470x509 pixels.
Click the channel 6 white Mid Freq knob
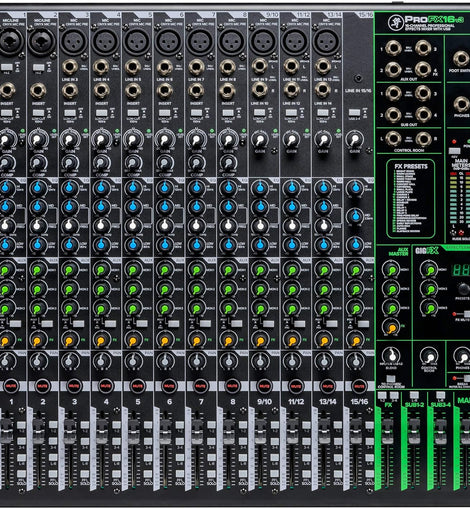click(x=164, y=226)
